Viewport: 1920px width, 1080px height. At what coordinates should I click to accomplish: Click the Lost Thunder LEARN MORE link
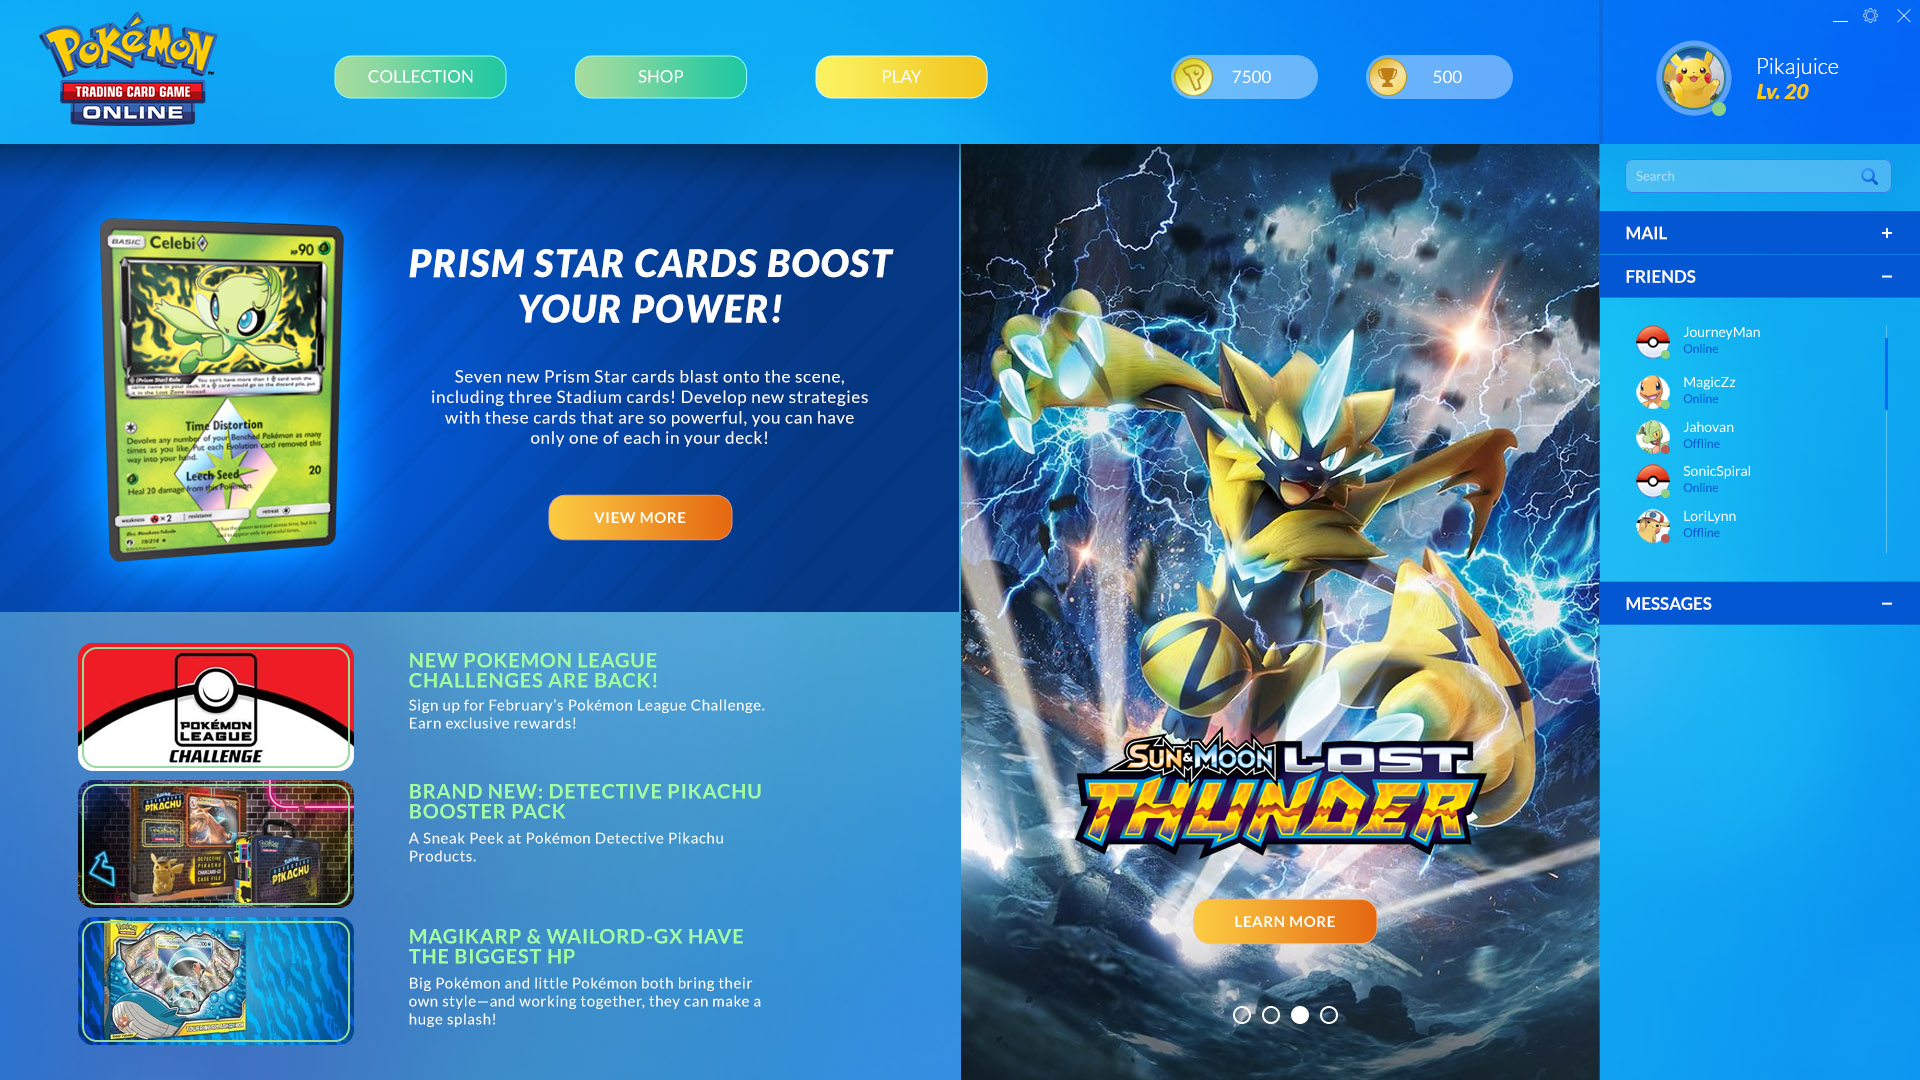pos(1284,920)
